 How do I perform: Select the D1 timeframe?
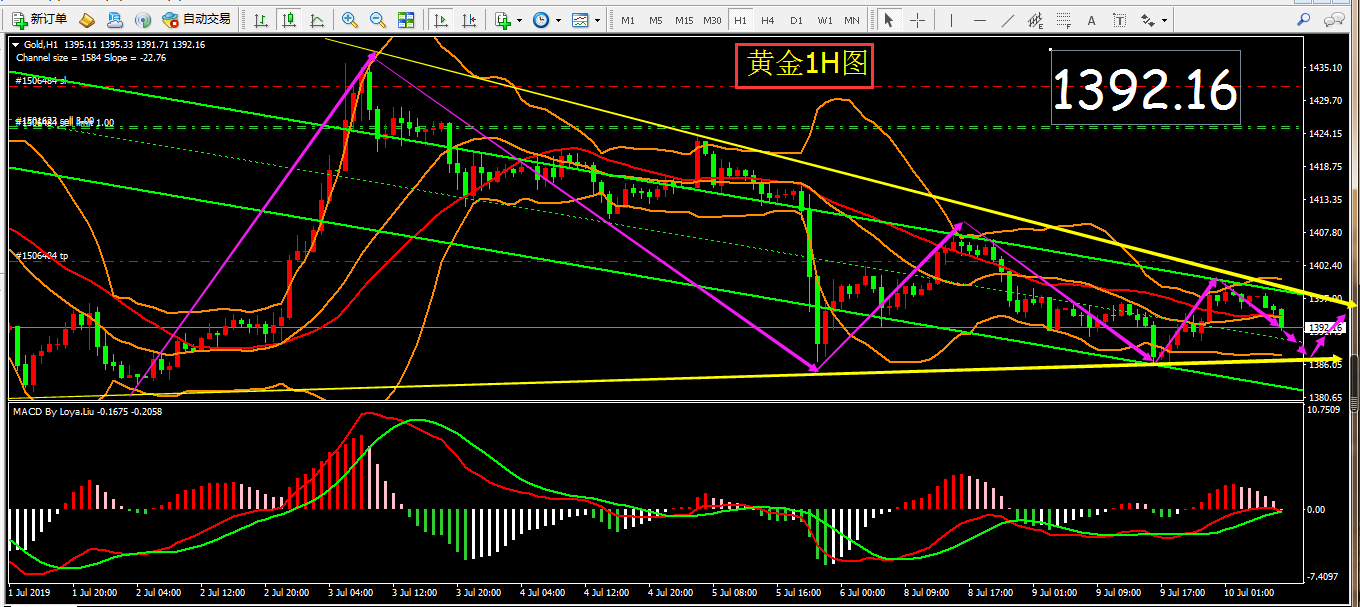pyautogui.click(x=796, y=19)
